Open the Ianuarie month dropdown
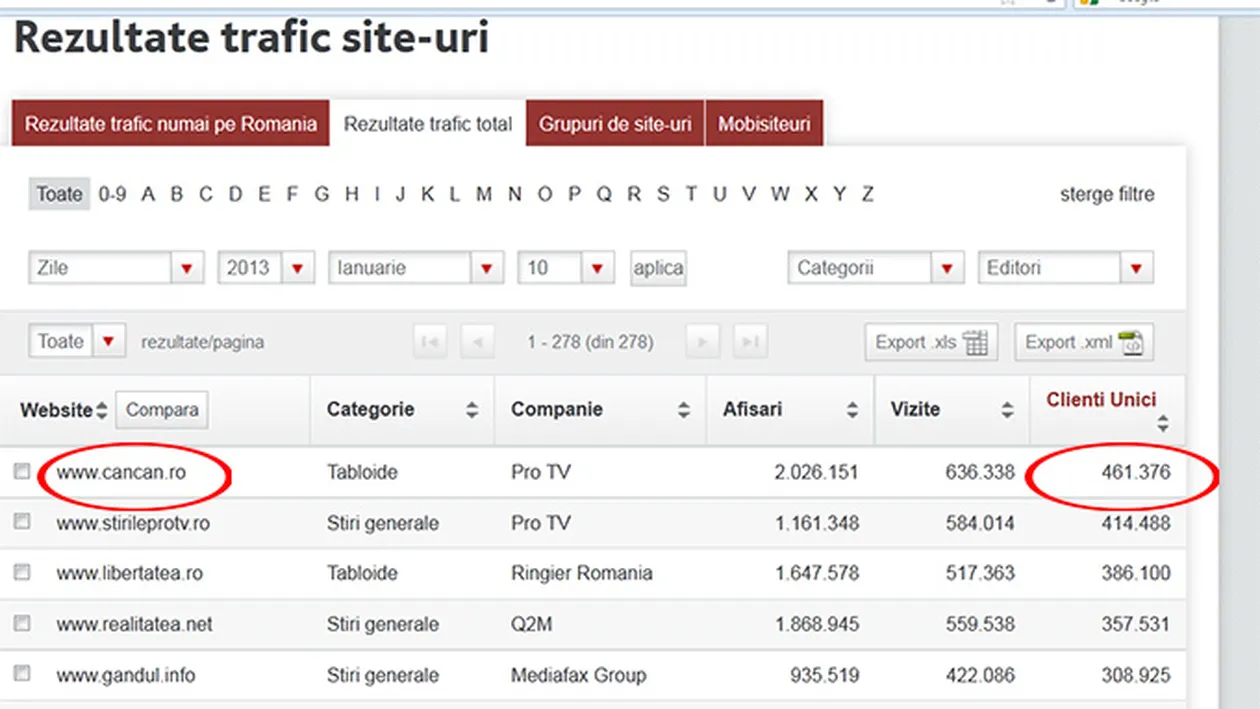Viewport: 1260px width, 709px height. click(x=487, y=267)
